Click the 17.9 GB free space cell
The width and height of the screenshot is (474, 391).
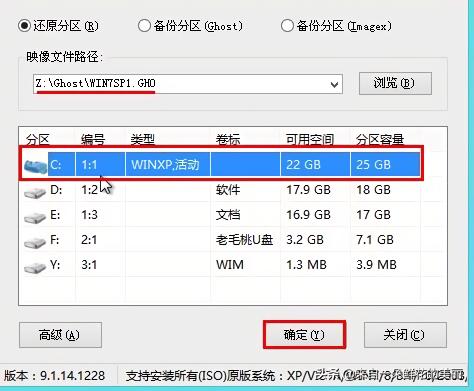point(308,190)
